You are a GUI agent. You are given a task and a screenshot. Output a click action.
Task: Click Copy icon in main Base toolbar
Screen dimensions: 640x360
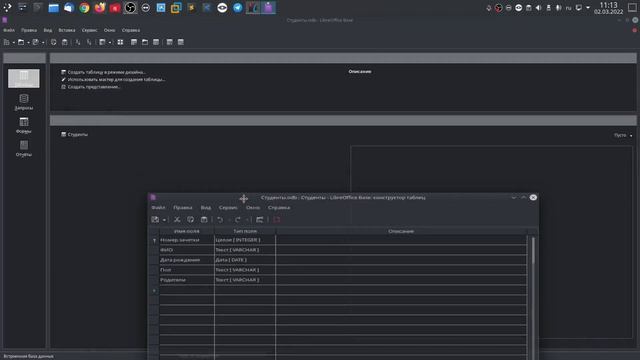coord(53,42)
